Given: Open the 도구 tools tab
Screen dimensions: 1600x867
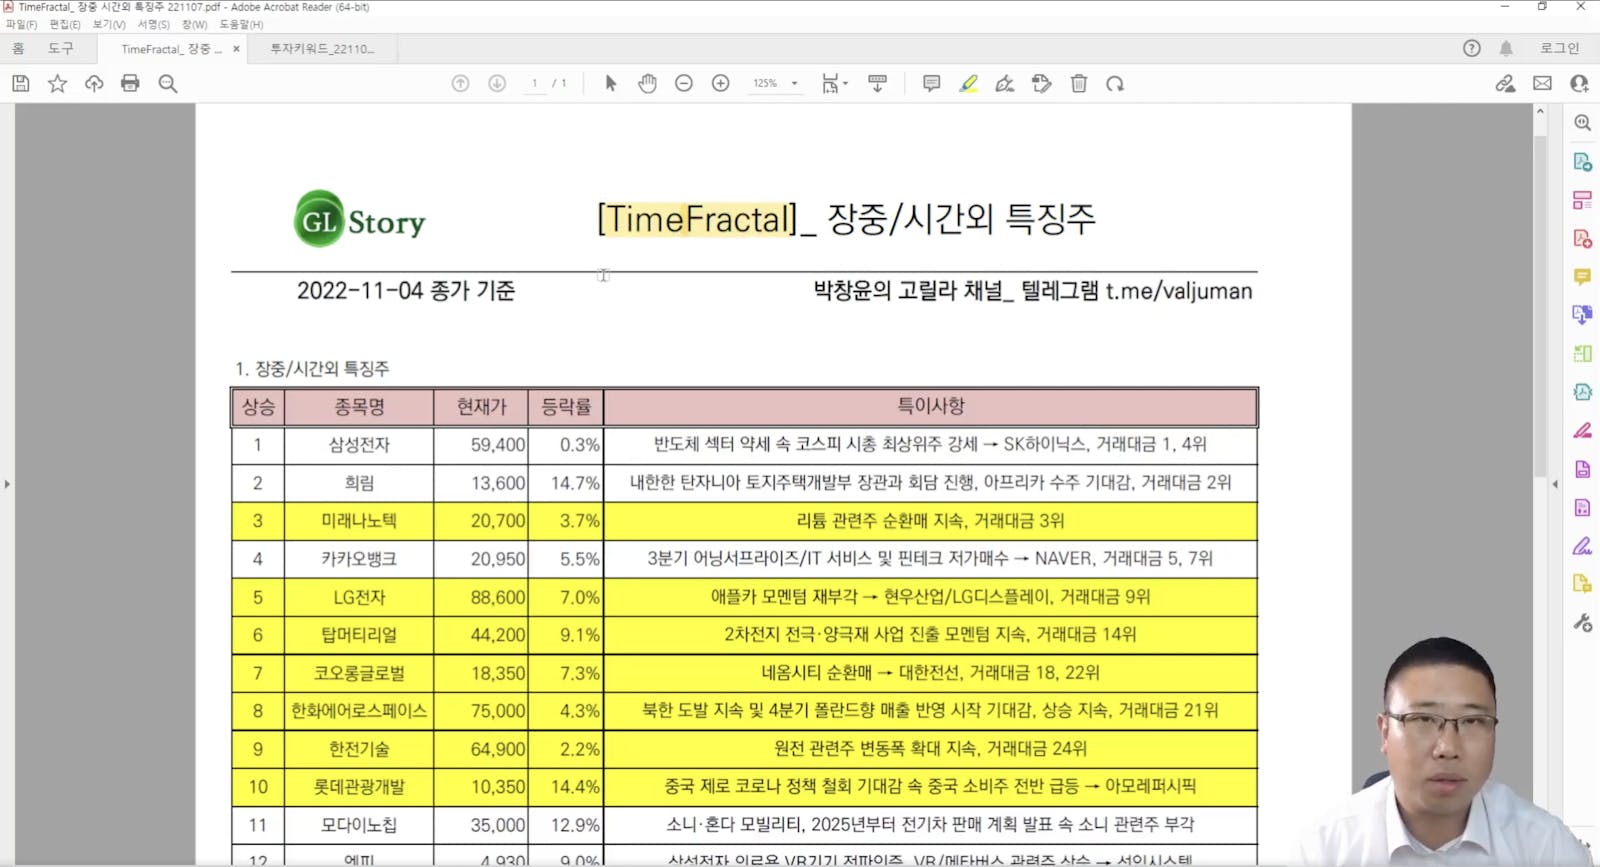Looking at the screenshot, I should (x=61, y=48).
